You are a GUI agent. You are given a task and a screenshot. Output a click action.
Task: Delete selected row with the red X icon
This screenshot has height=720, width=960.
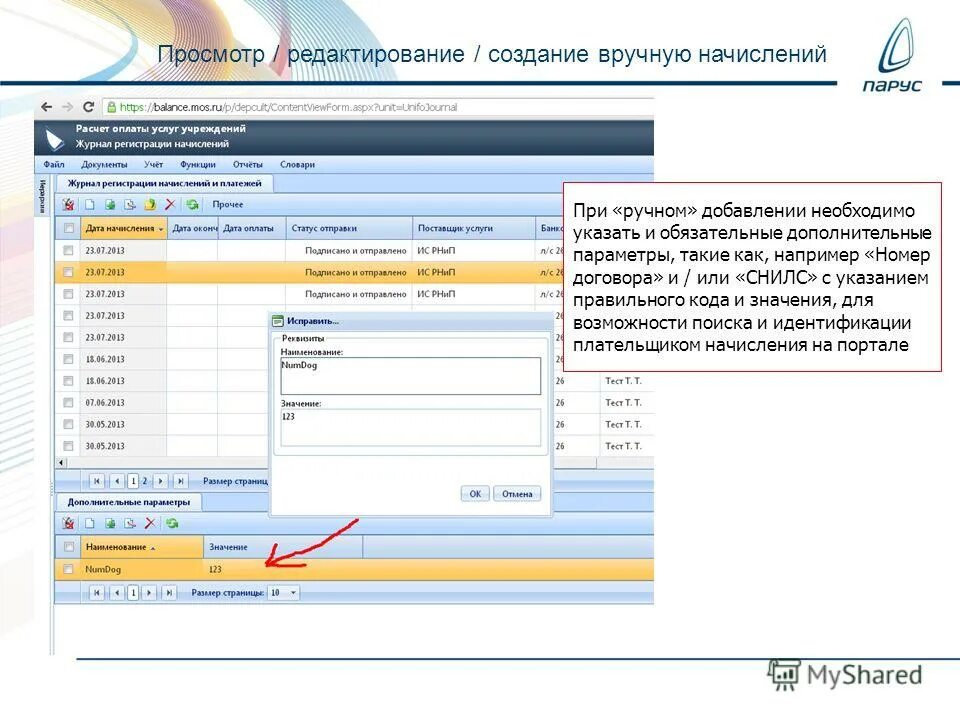(168, 202)
